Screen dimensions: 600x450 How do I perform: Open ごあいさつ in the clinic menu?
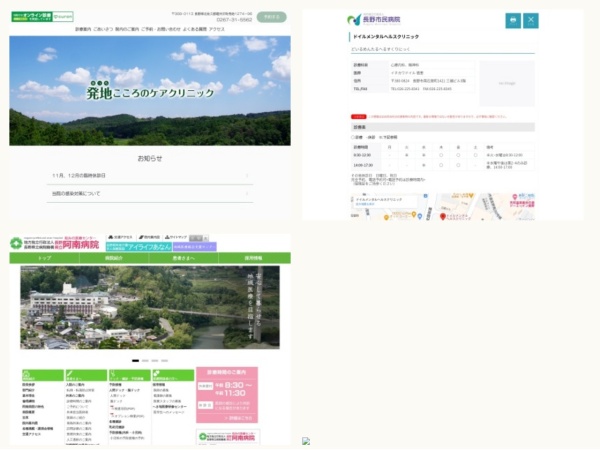[103, 29]
